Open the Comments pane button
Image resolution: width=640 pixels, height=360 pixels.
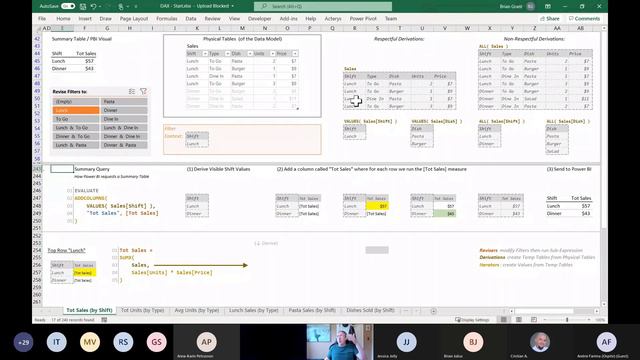(x=584, y=18)
